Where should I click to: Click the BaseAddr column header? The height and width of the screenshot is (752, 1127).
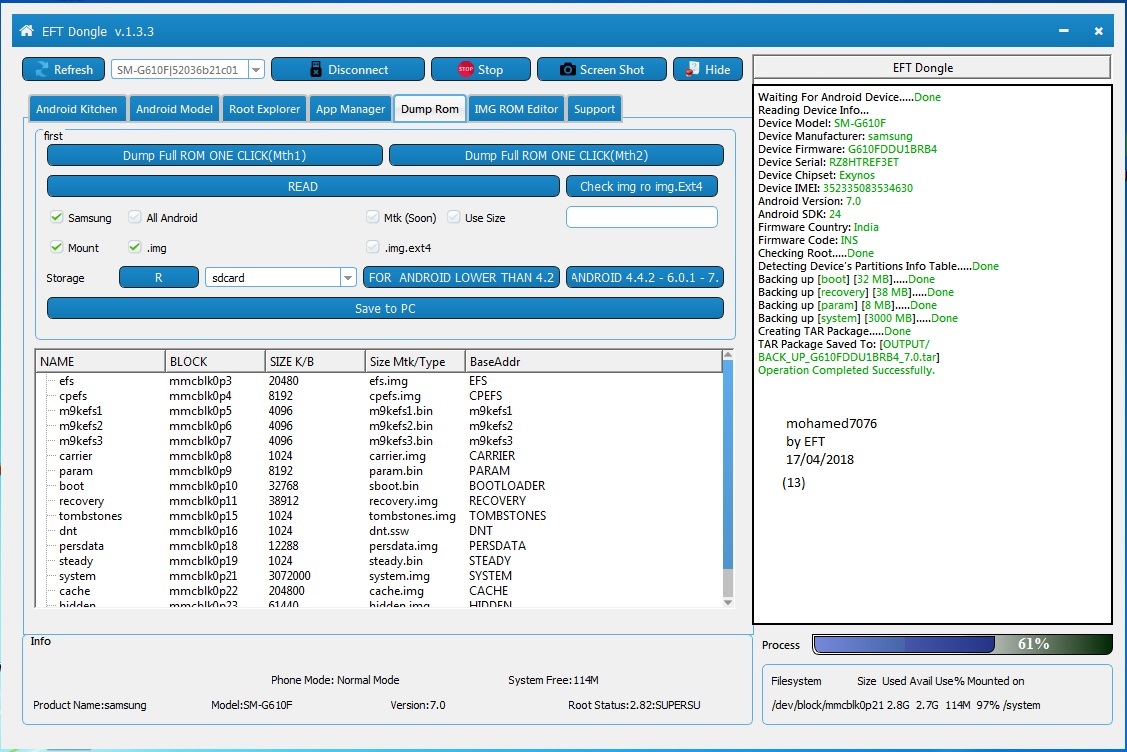point(594,362)
